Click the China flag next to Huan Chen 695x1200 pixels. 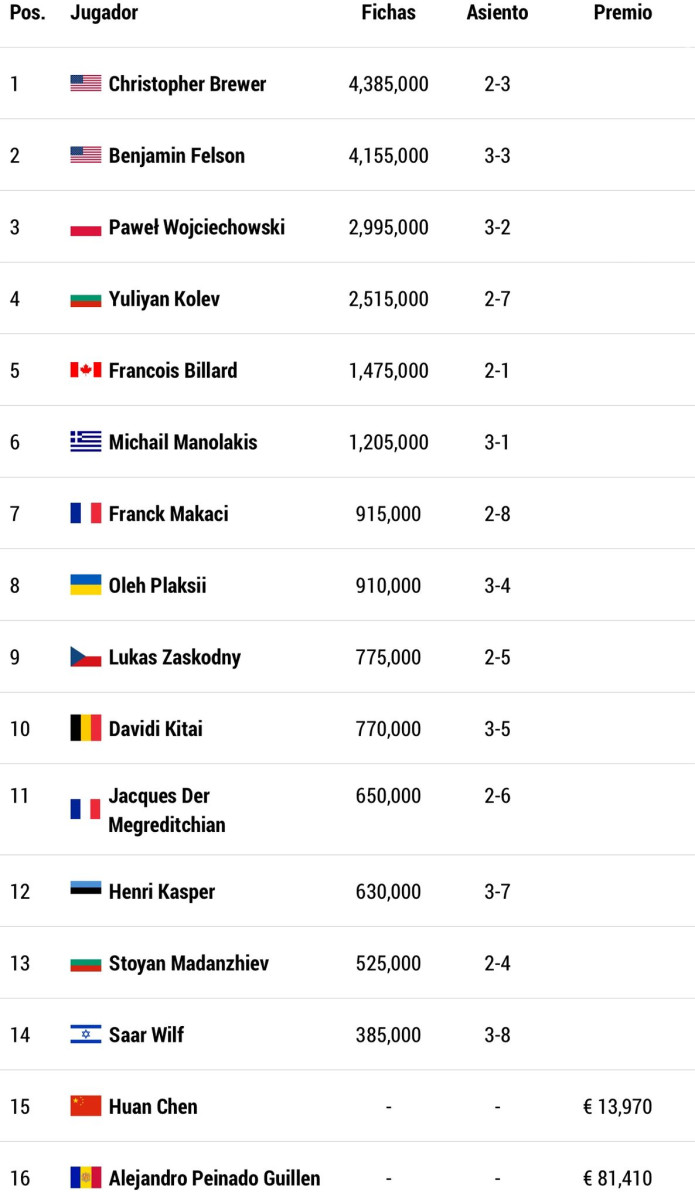85,1106
